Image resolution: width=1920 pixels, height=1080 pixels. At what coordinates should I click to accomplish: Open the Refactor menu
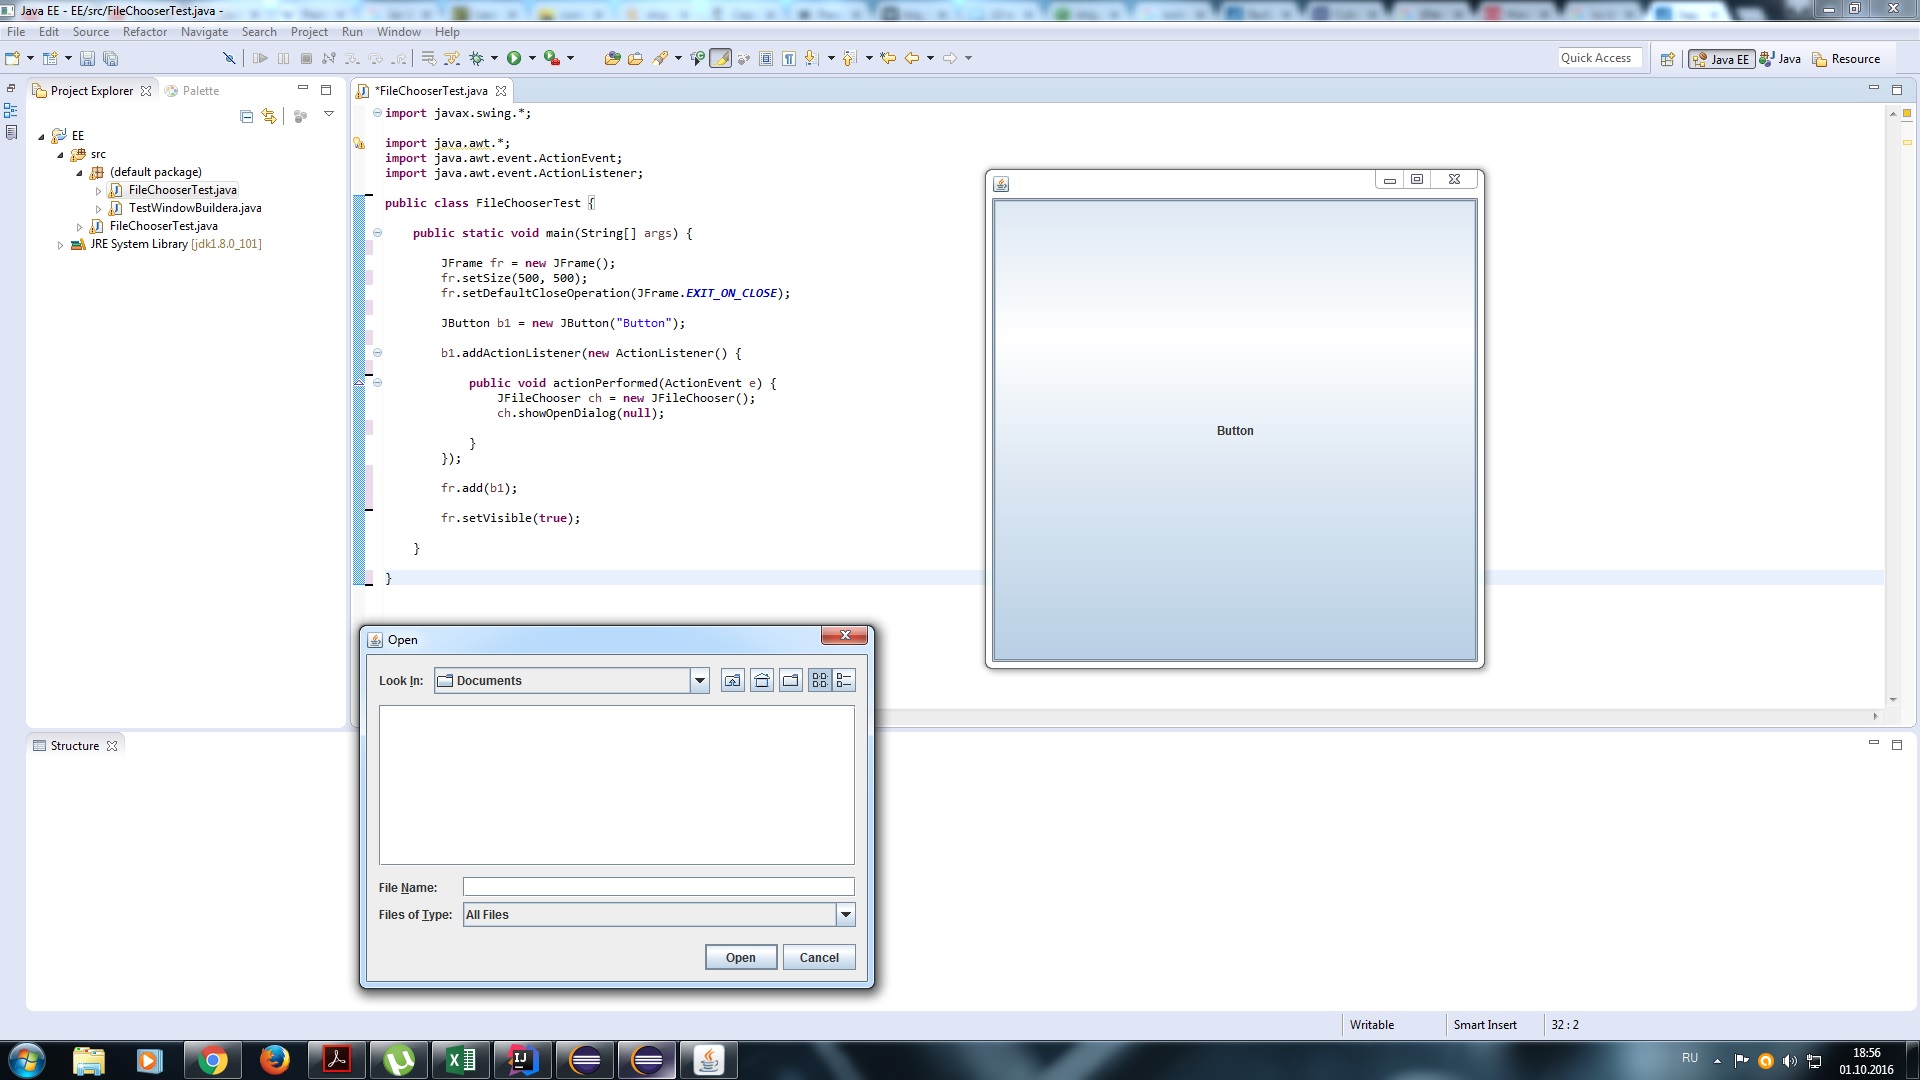(145, 32)
